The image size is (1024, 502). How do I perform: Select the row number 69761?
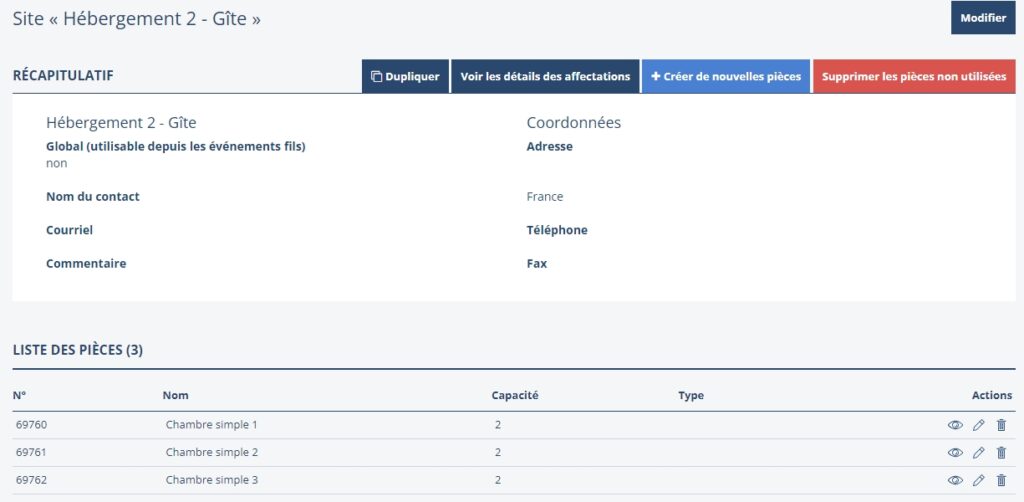[x=32, y=453]
